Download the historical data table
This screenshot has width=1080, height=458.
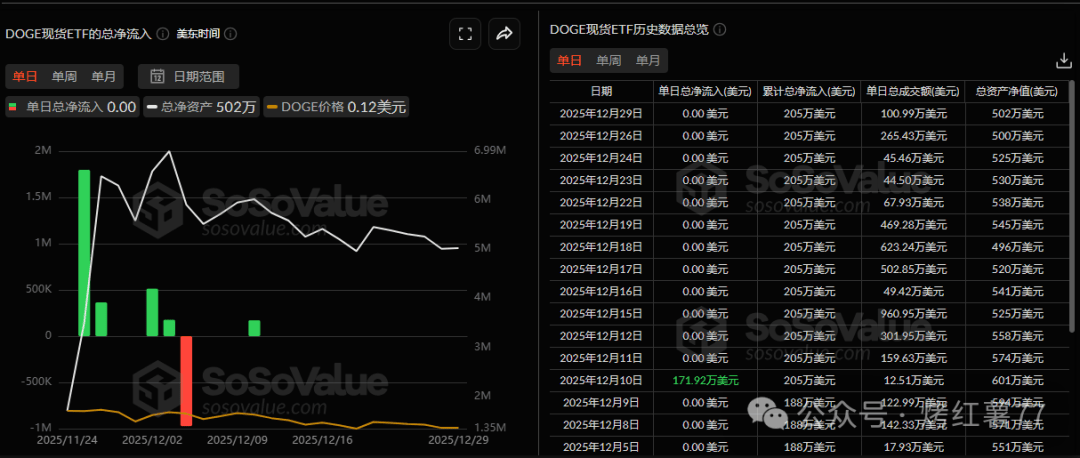click(1063, 60)
